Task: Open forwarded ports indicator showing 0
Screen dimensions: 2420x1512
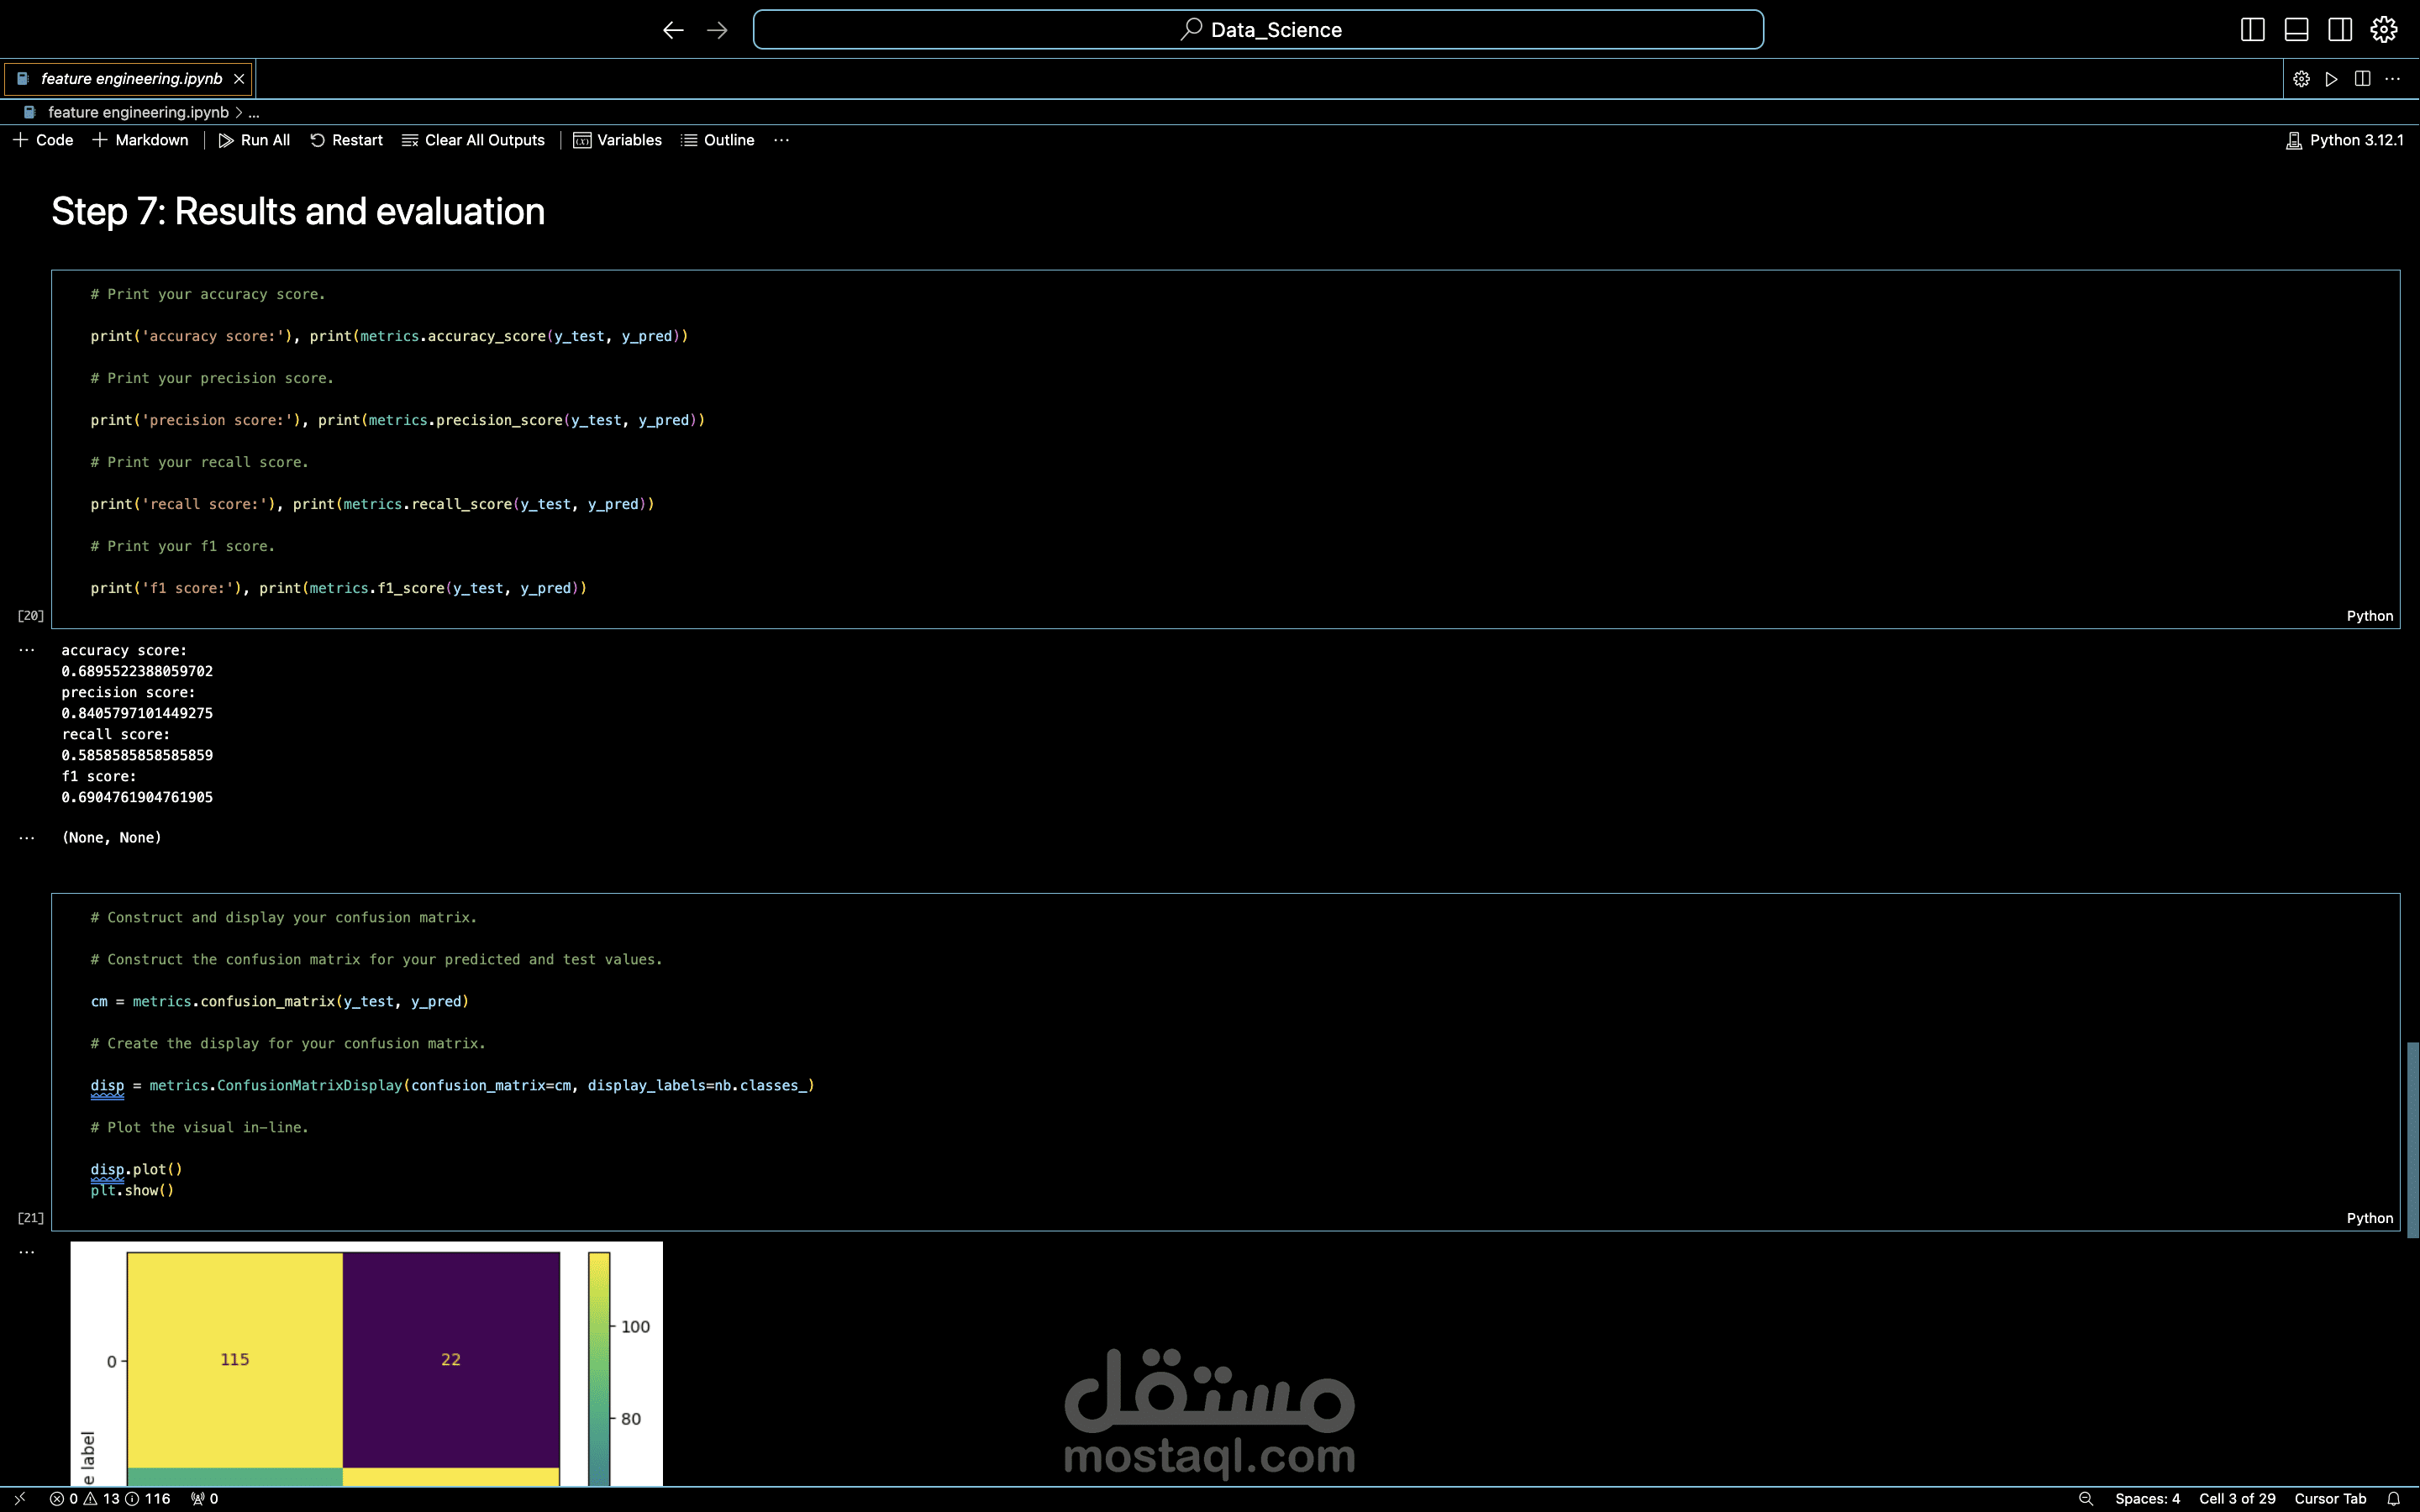Action: click(204, 1498)
